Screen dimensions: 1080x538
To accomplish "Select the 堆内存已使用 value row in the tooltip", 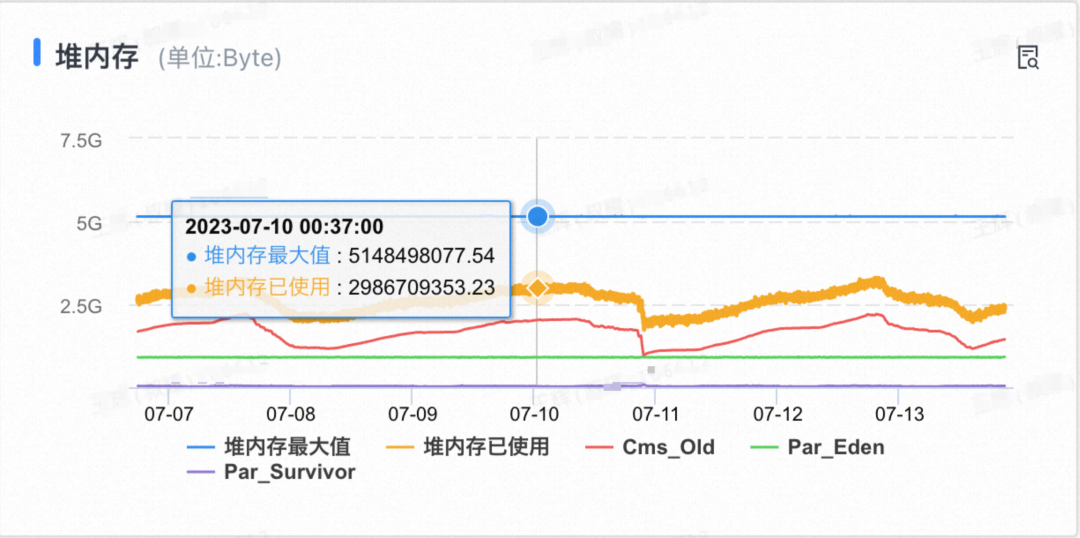I will pos(340,287).
